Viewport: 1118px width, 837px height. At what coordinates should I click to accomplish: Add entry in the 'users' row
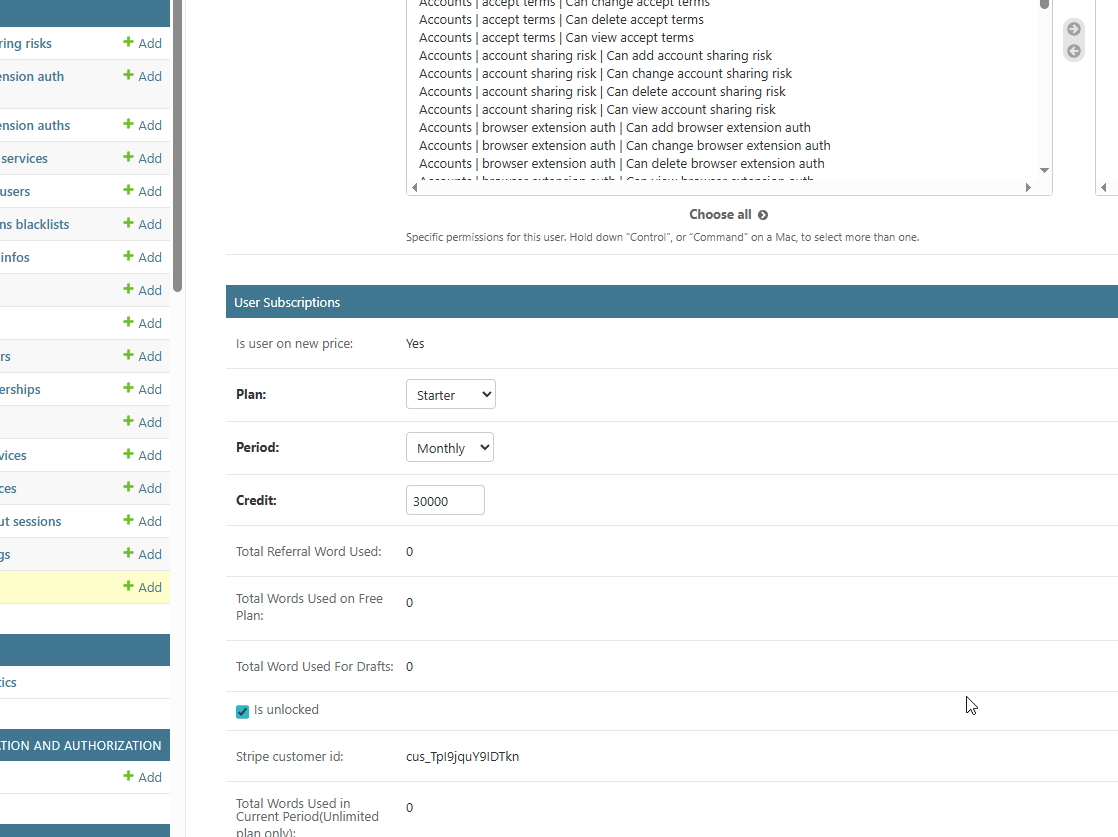[143, 191]
